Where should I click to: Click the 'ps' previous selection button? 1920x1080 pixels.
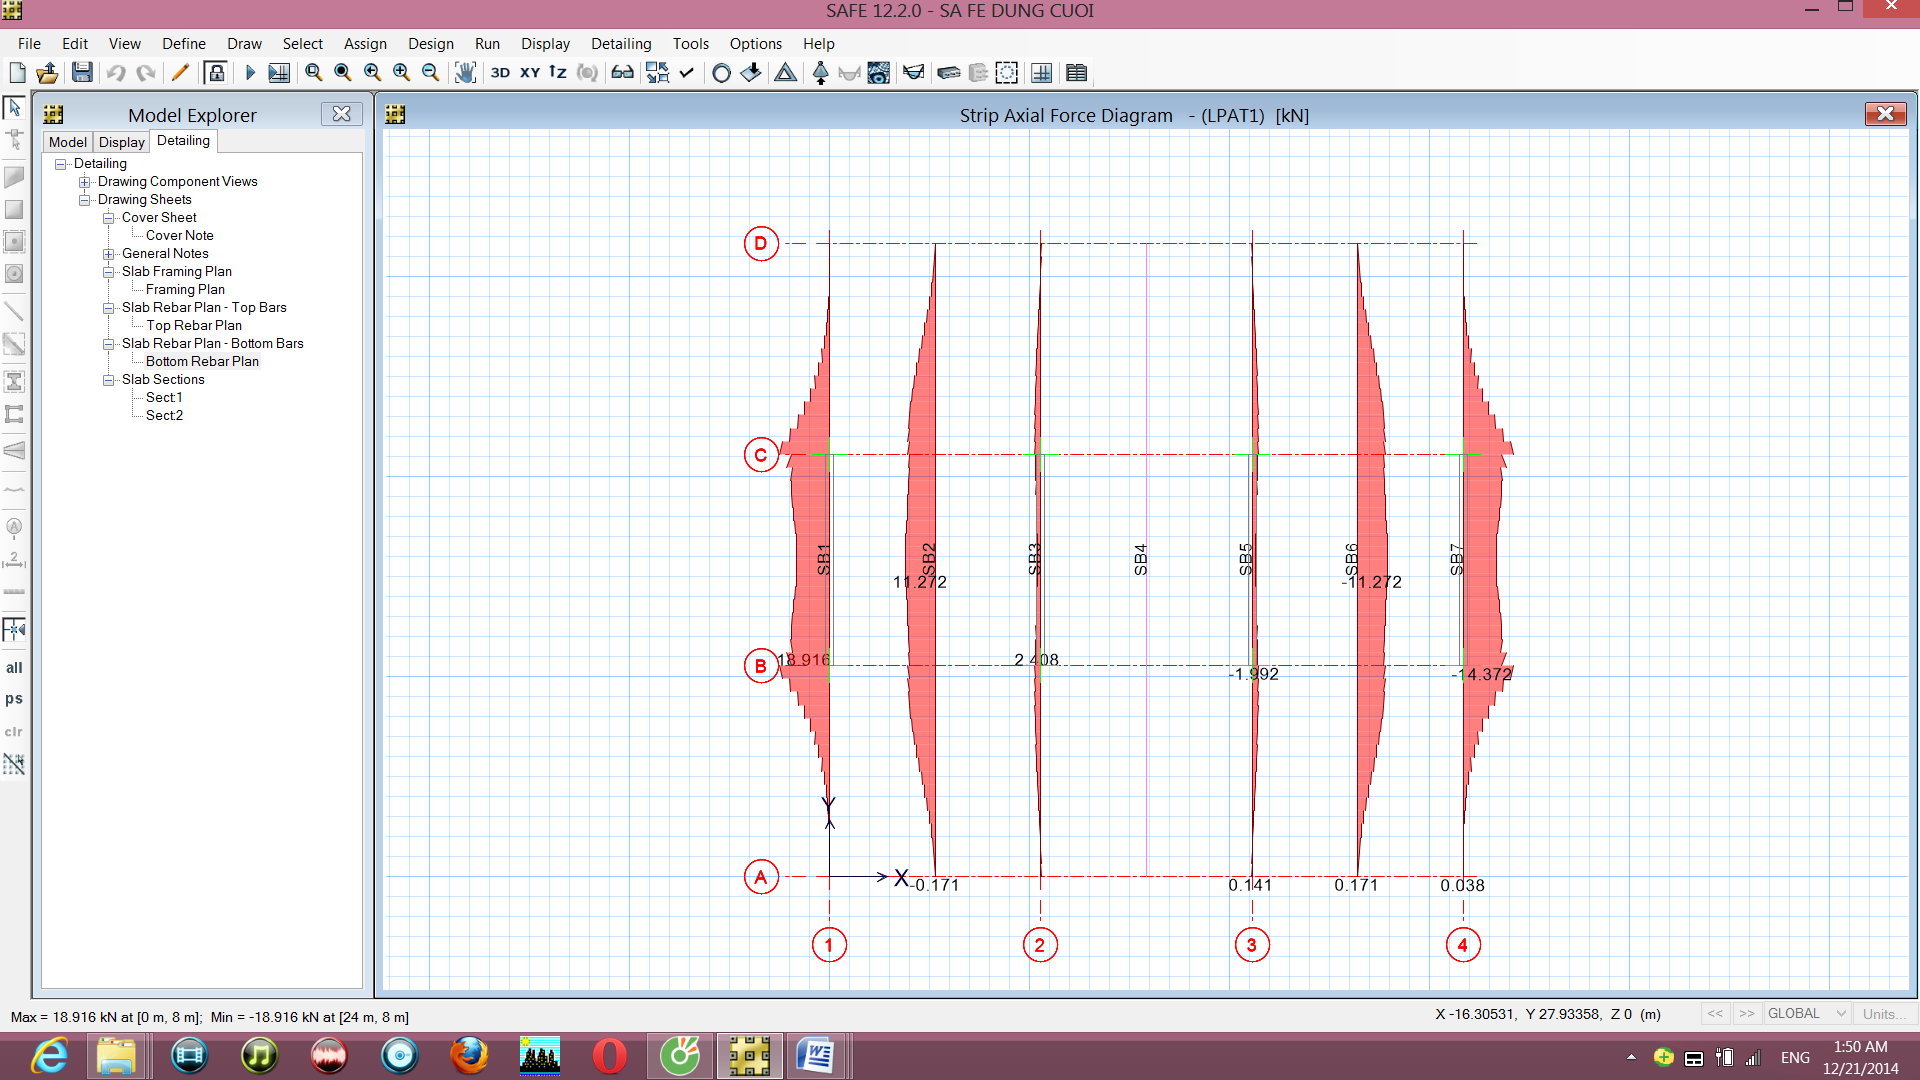[x=14, y=699]
